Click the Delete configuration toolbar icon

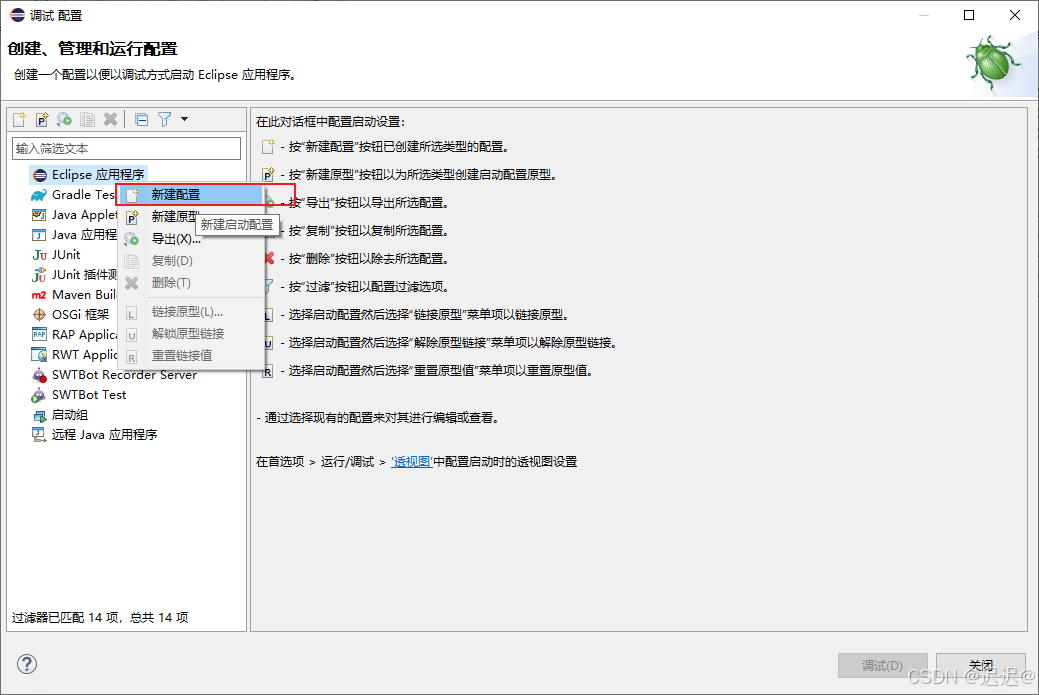pyautogui.click(x=111, y=119)
